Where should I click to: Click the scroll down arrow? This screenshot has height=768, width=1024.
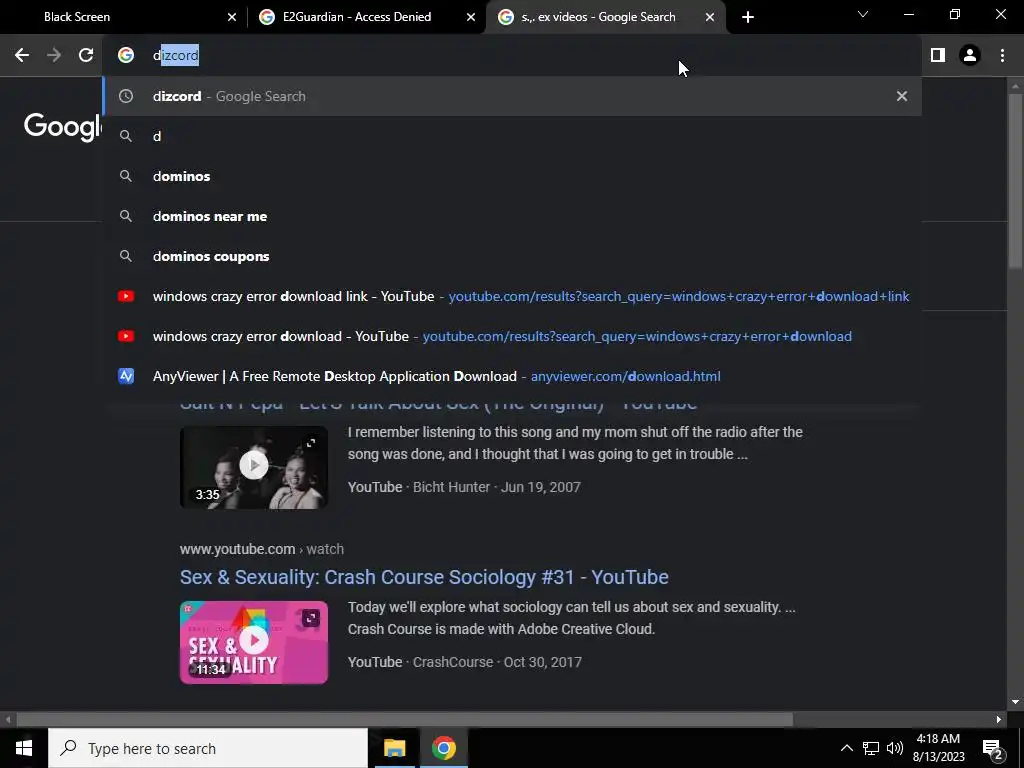click(1015, 703)
